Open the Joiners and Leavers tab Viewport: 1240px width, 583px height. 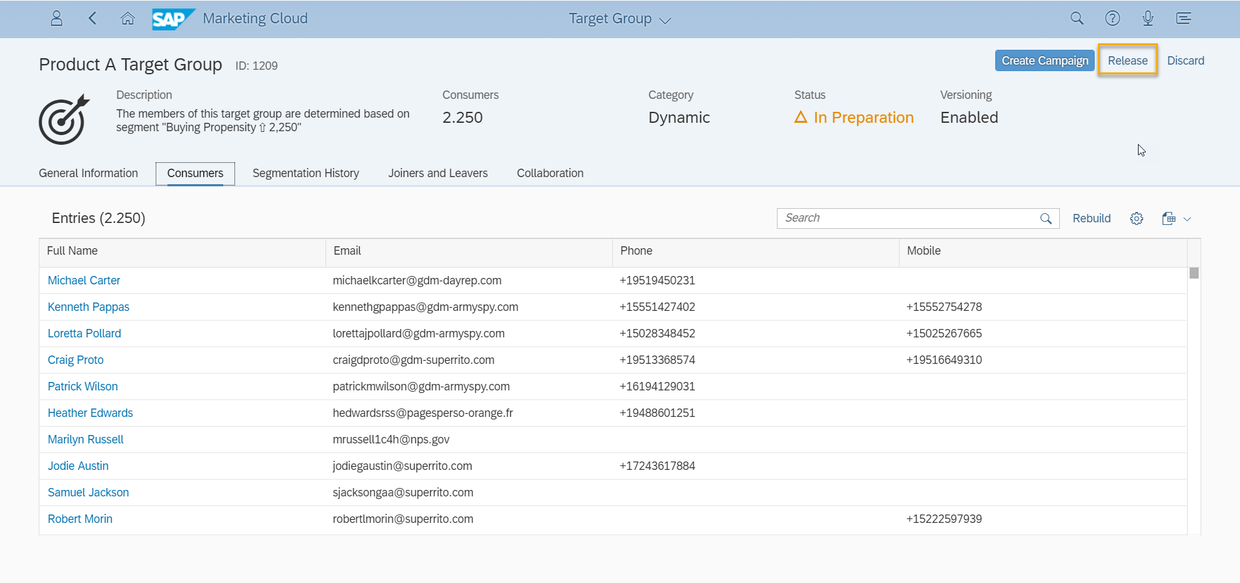coord(438,173)
